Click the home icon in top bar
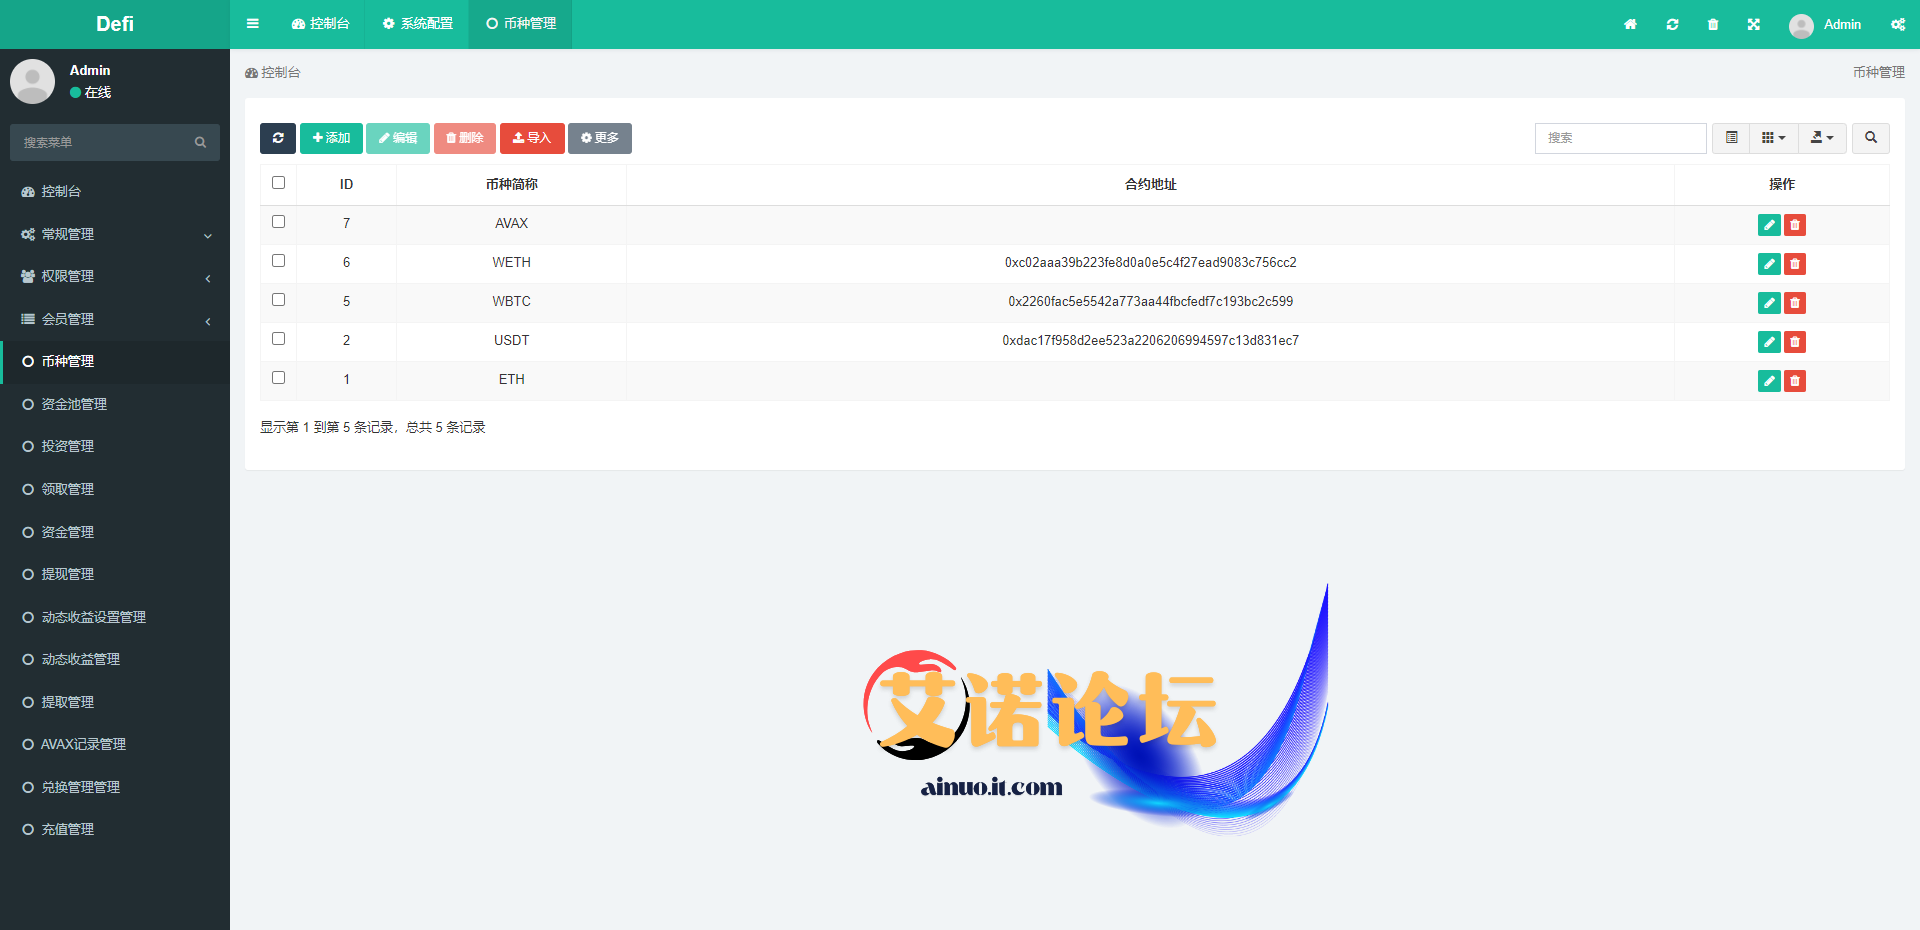Image resolution: width=1920 pixels, height=930 pixels. 1630,24
